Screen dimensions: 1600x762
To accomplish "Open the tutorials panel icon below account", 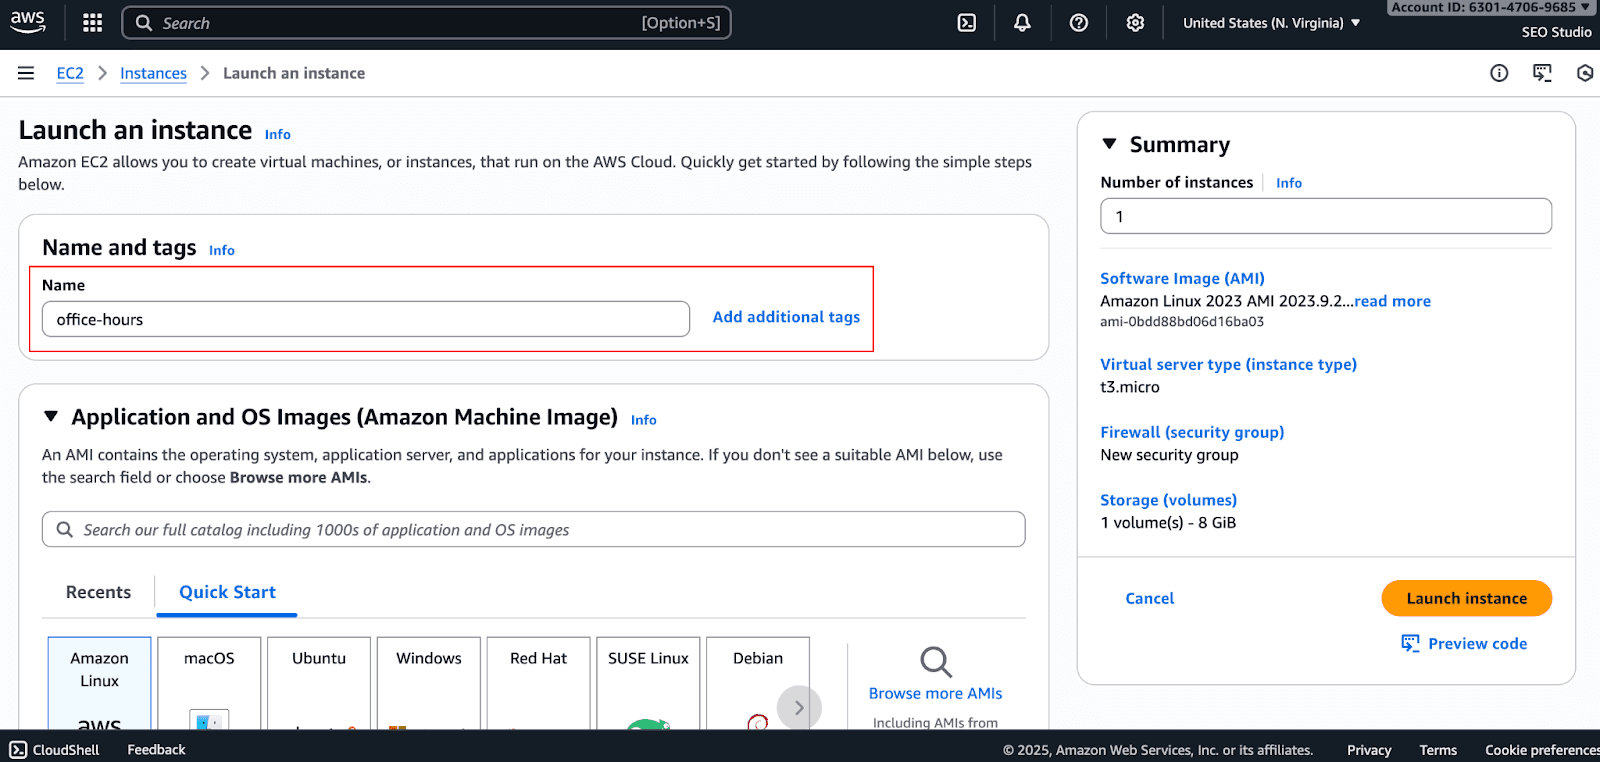I will coord(1542,73).
